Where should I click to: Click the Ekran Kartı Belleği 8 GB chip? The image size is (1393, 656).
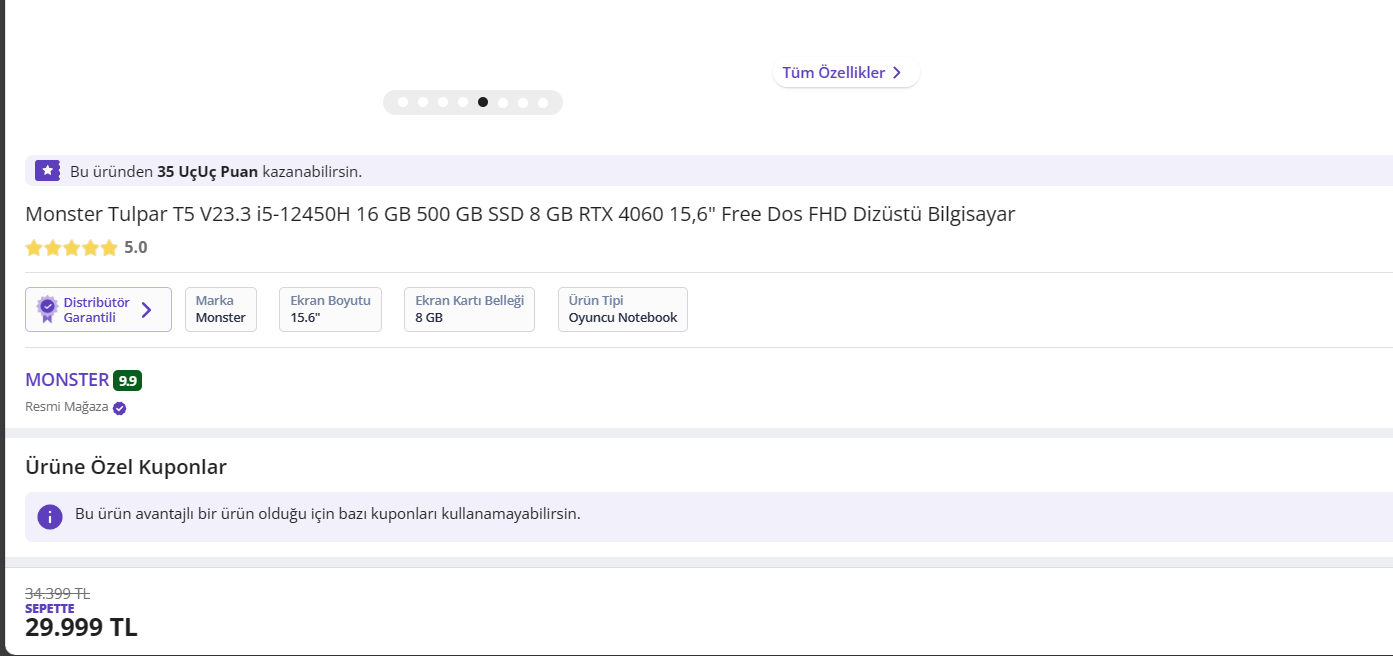click(x=469, y=310)
